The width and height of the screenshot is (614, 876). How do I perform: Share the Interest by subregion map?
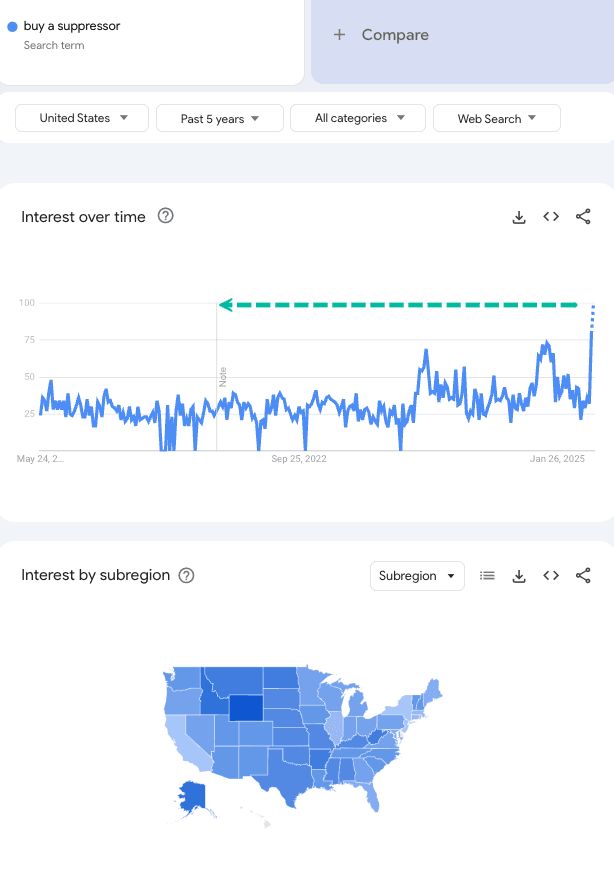click(x=583, y=576)
